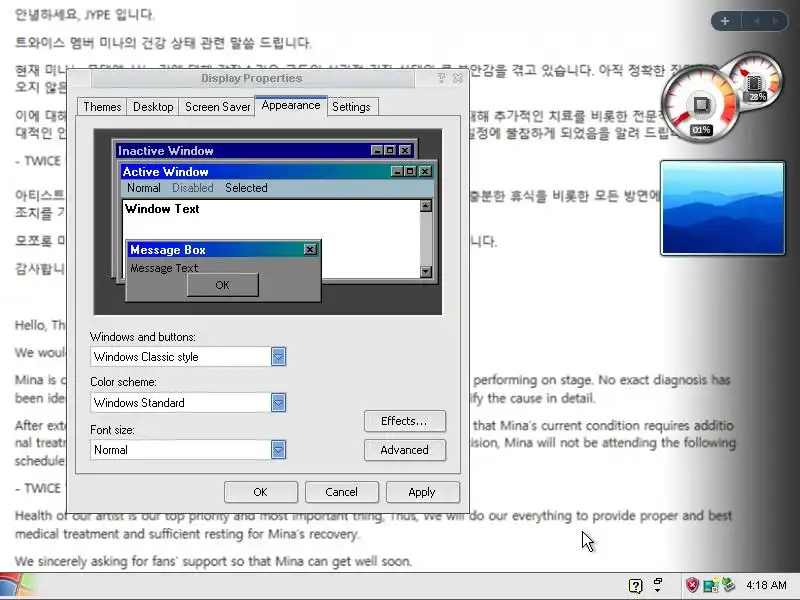Click the 4:18 AM taskbar clock
Viewport: 800px width, 600px height.
[x=766, y=585]
